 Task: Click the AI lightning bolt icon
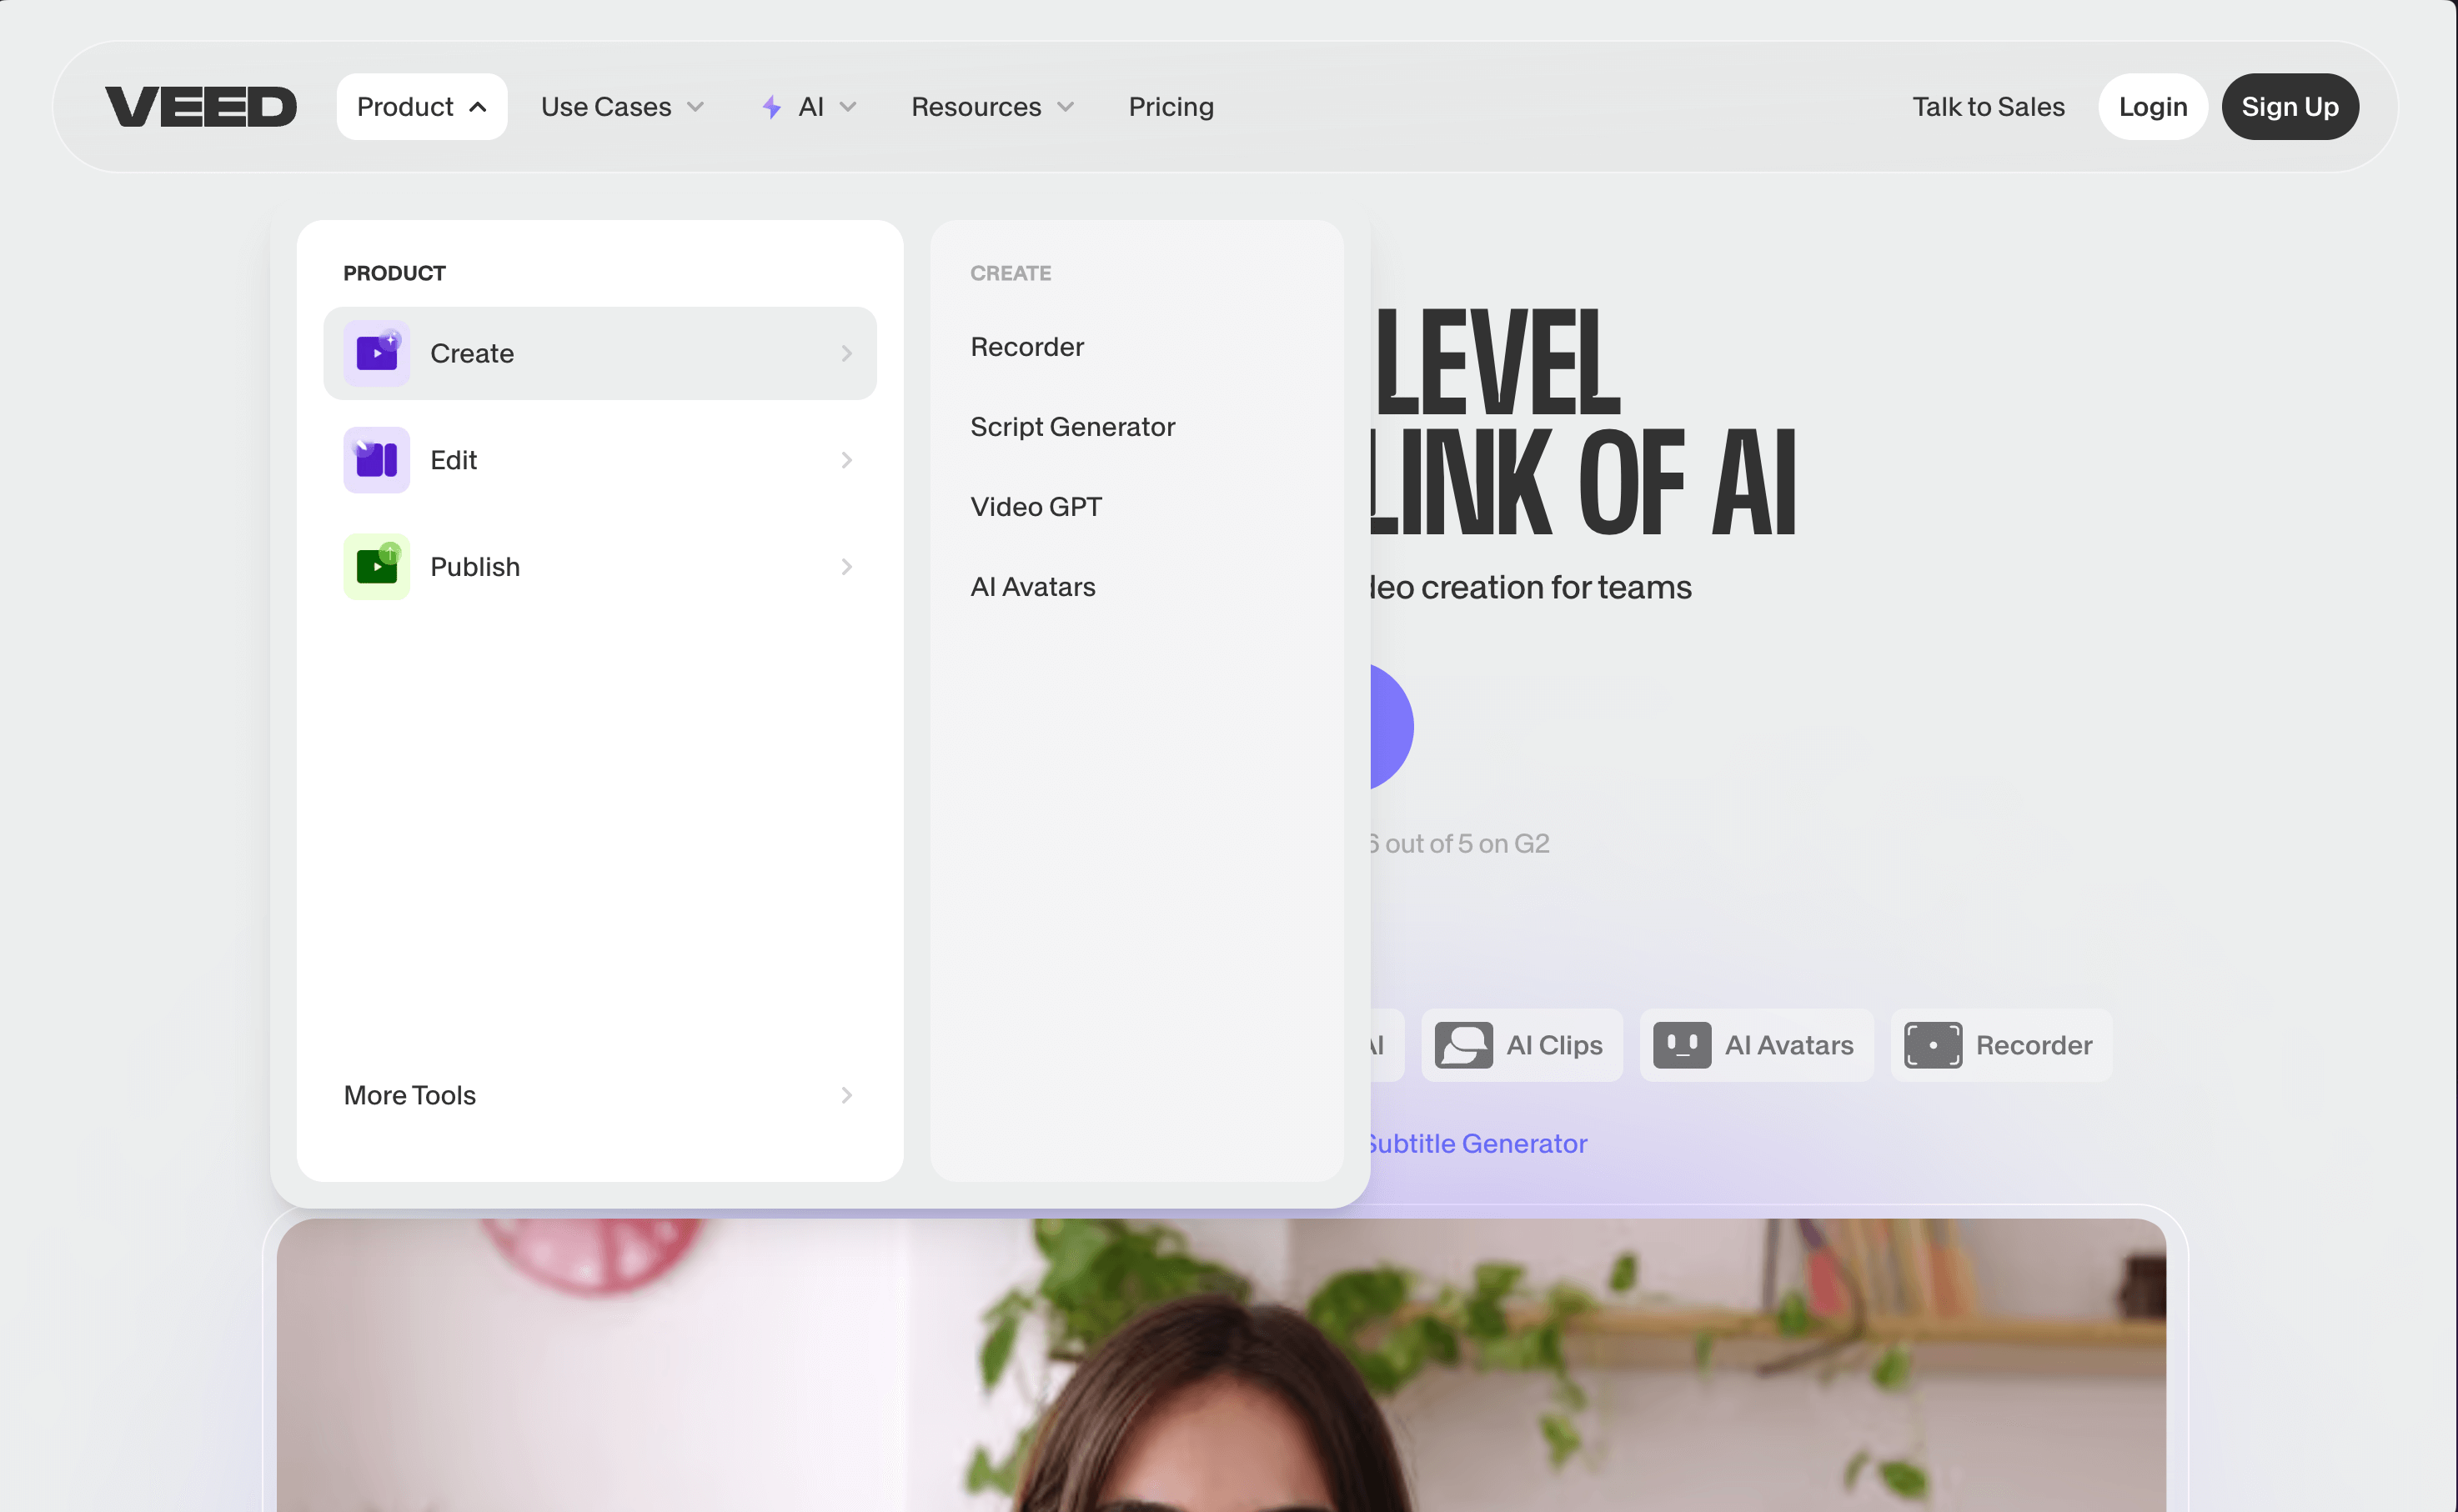771,107
